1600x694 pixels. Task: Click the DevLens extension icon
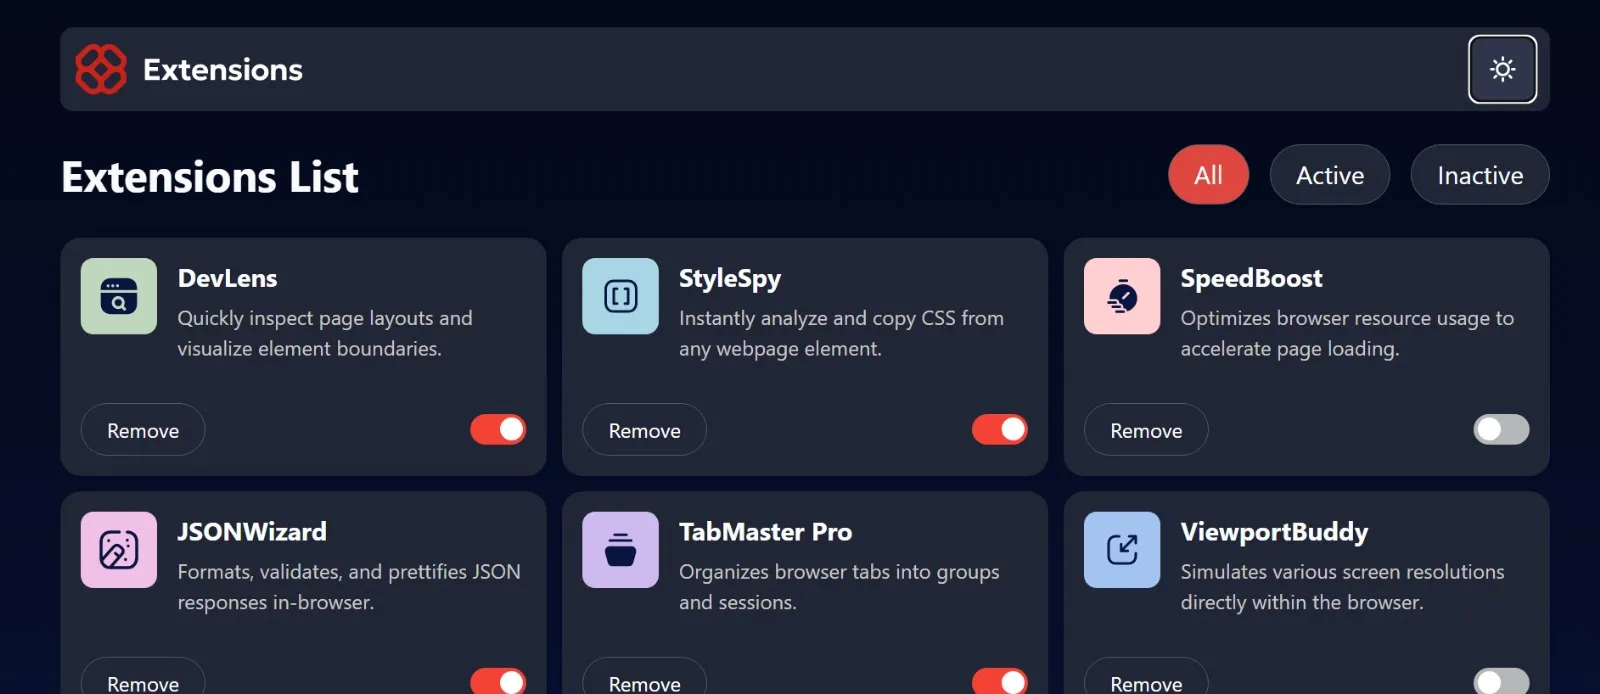click(119, 297)
